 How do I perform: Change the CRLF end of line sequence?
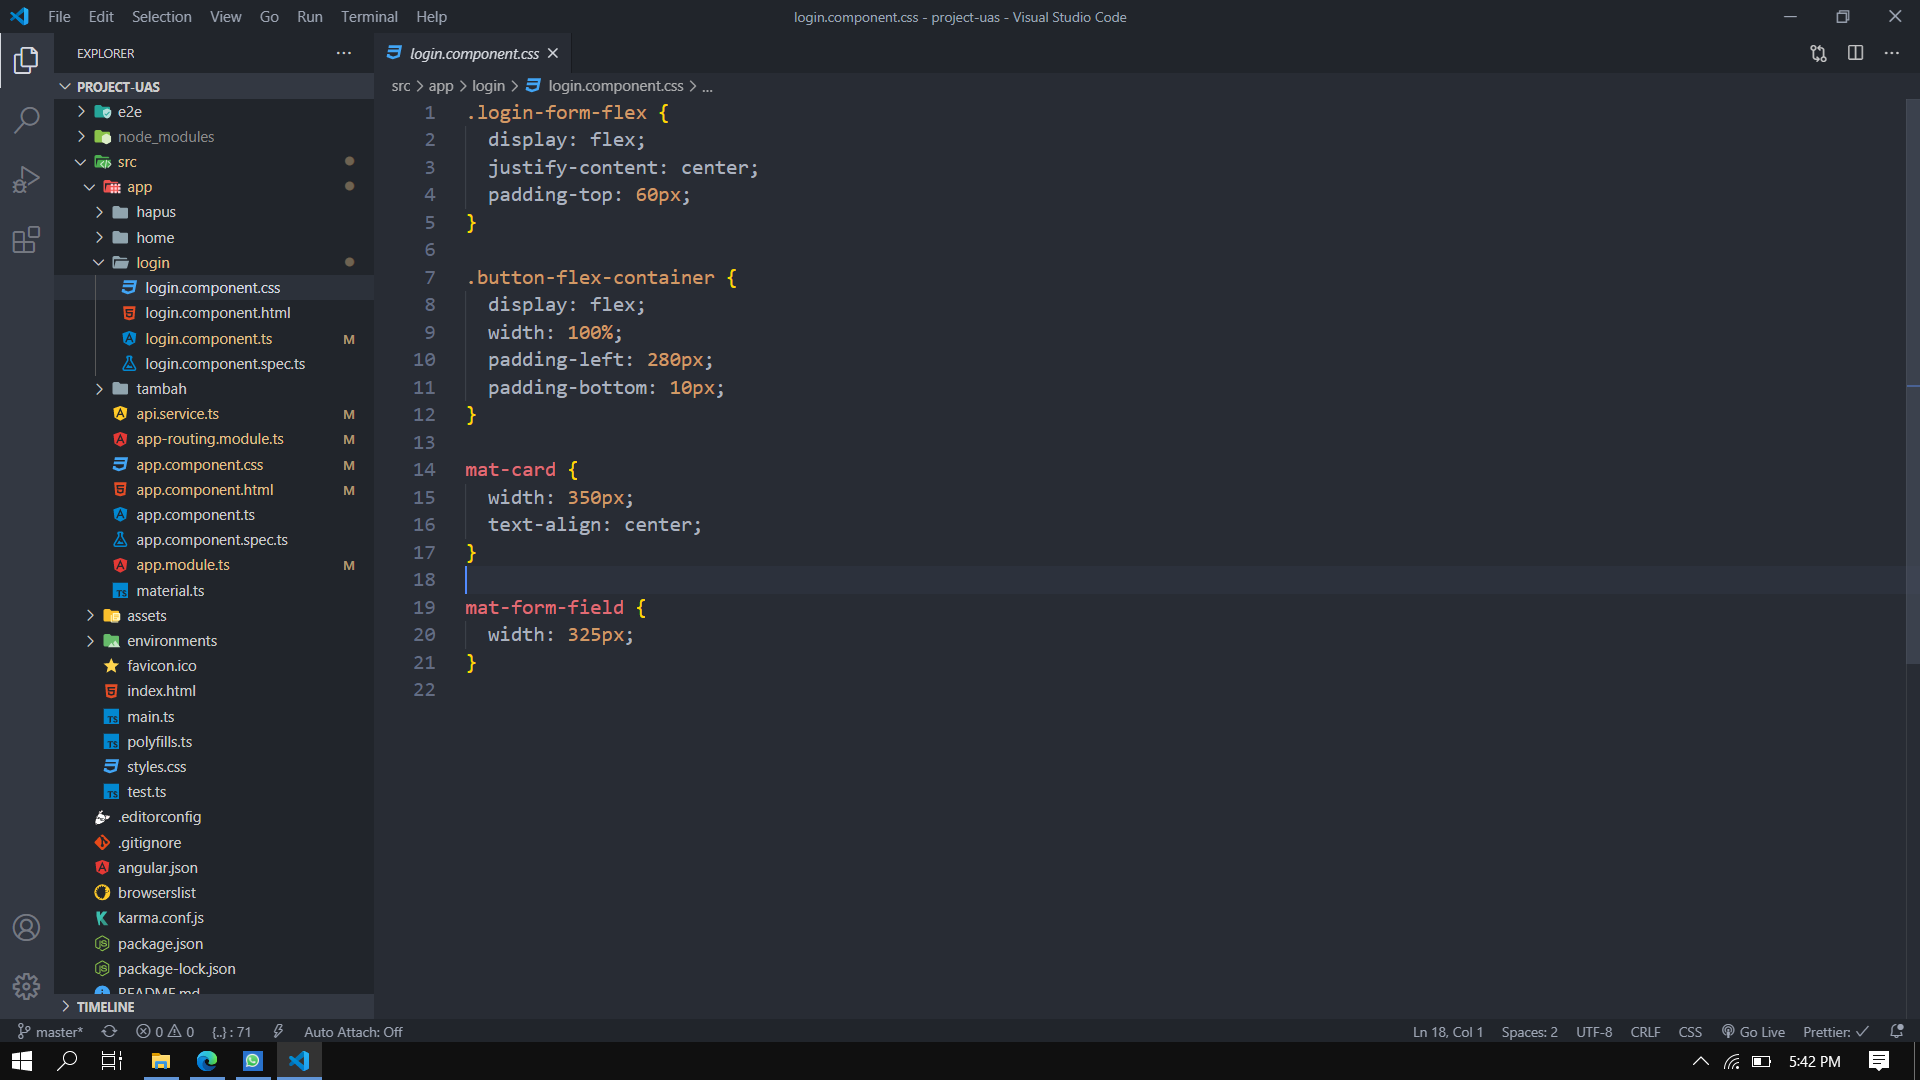[x=1645, y=1031]
